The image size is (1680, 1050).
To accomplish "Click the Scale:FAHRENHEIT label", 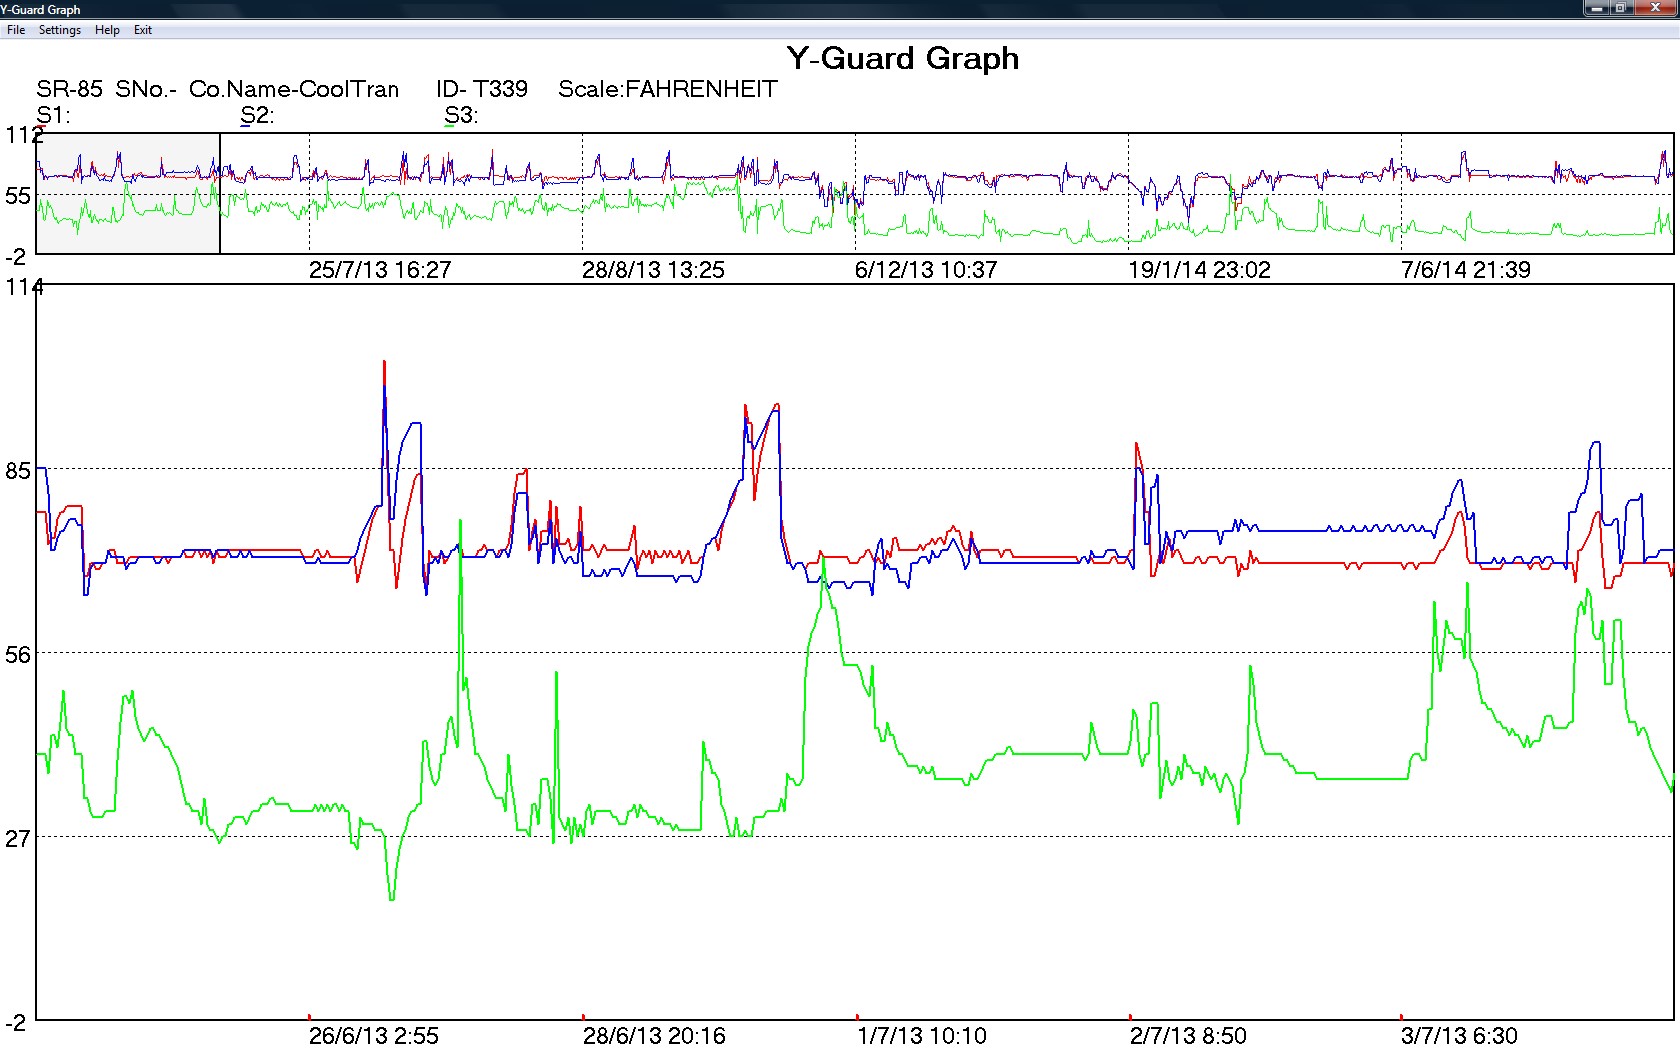I will 668,89.
